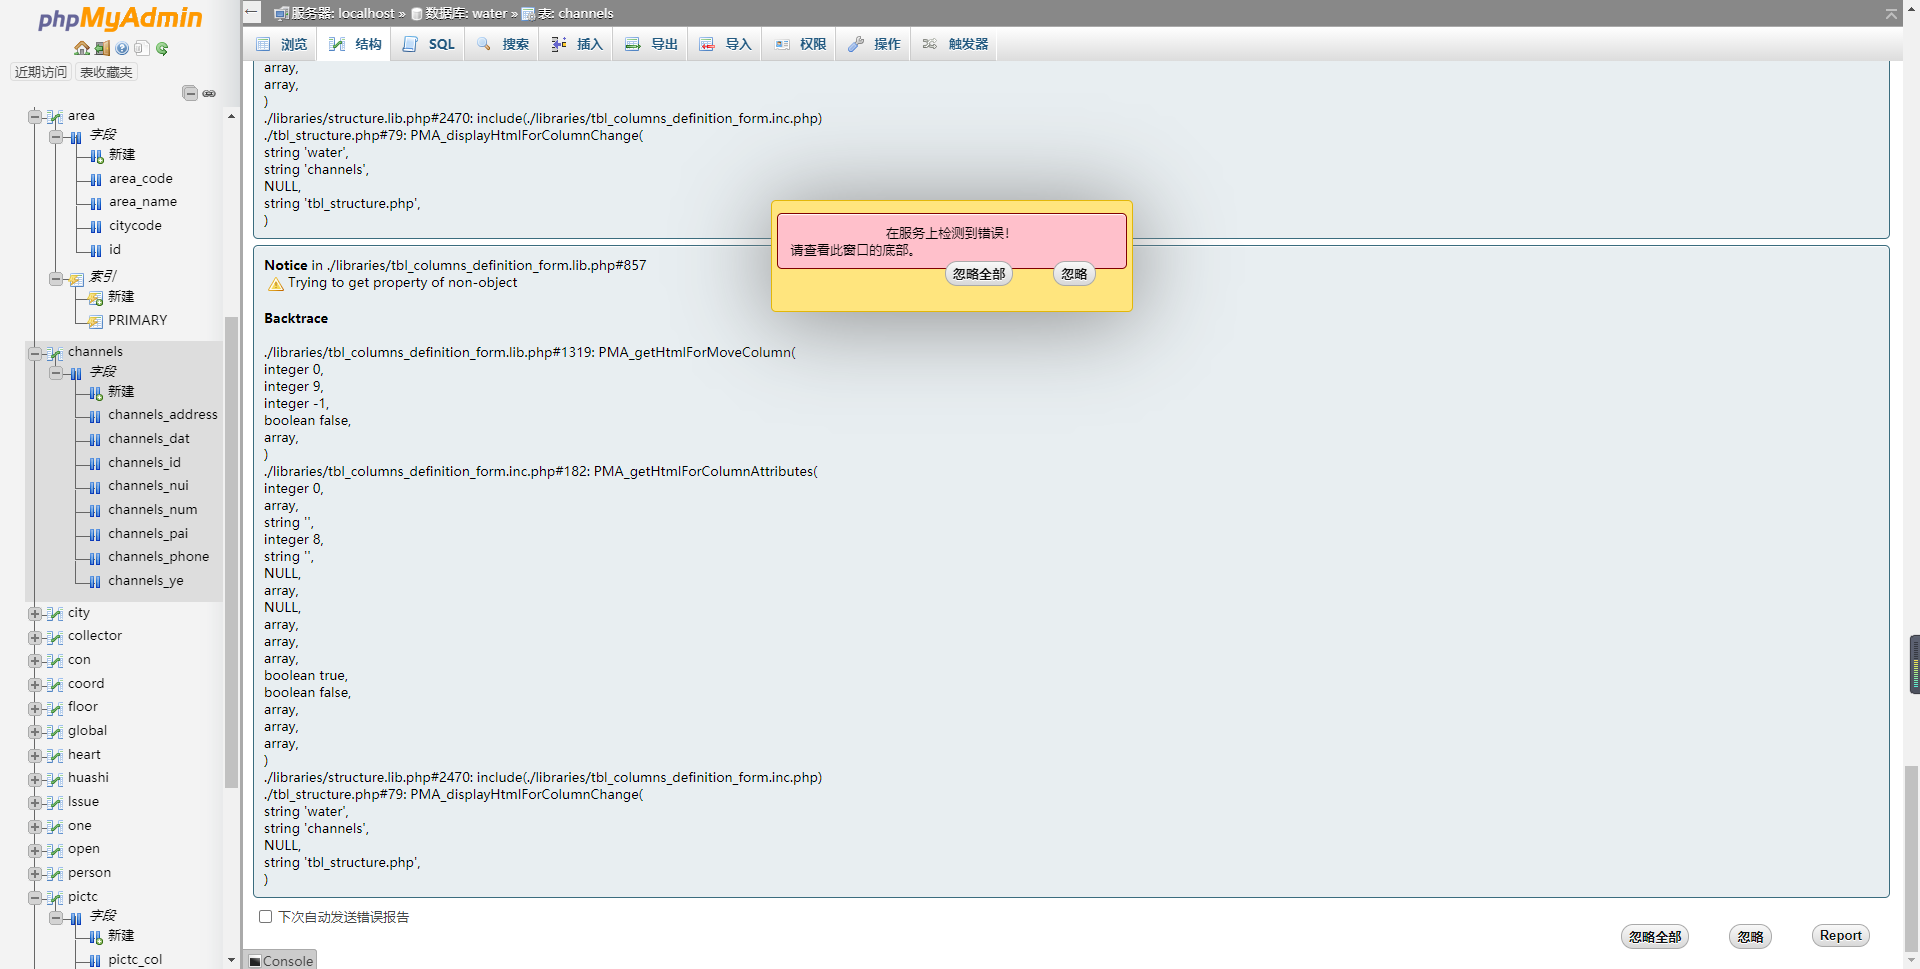Click the channels table breadcrumb link
The image size is (1920, 969).
pyautogui.click(x=575, y=13)
